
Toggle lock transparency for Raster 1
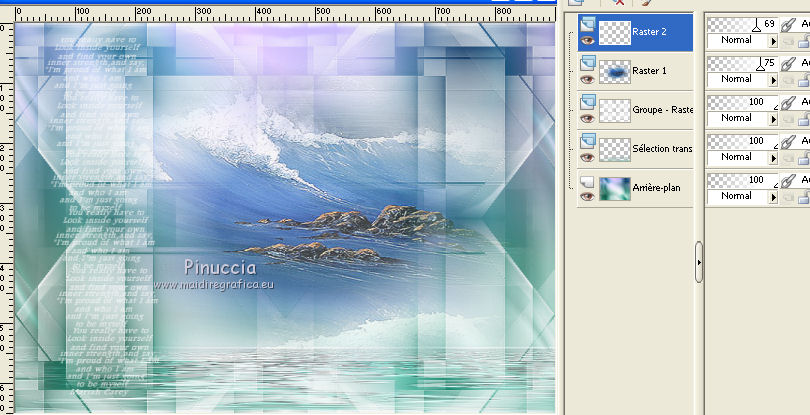804,81
